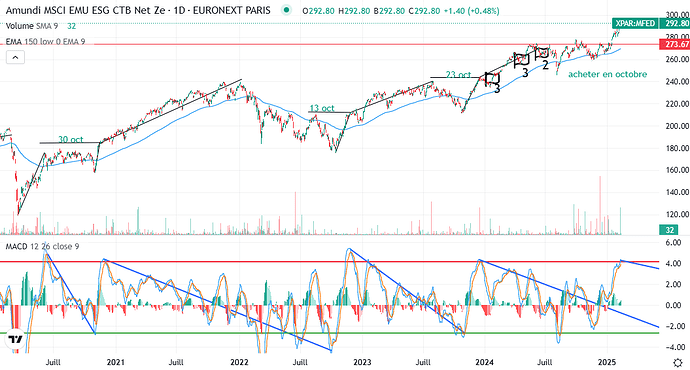Collapse the indicator legend with the chevron button
The width and height of the screenshot is (690, 370).
[15, 57]
